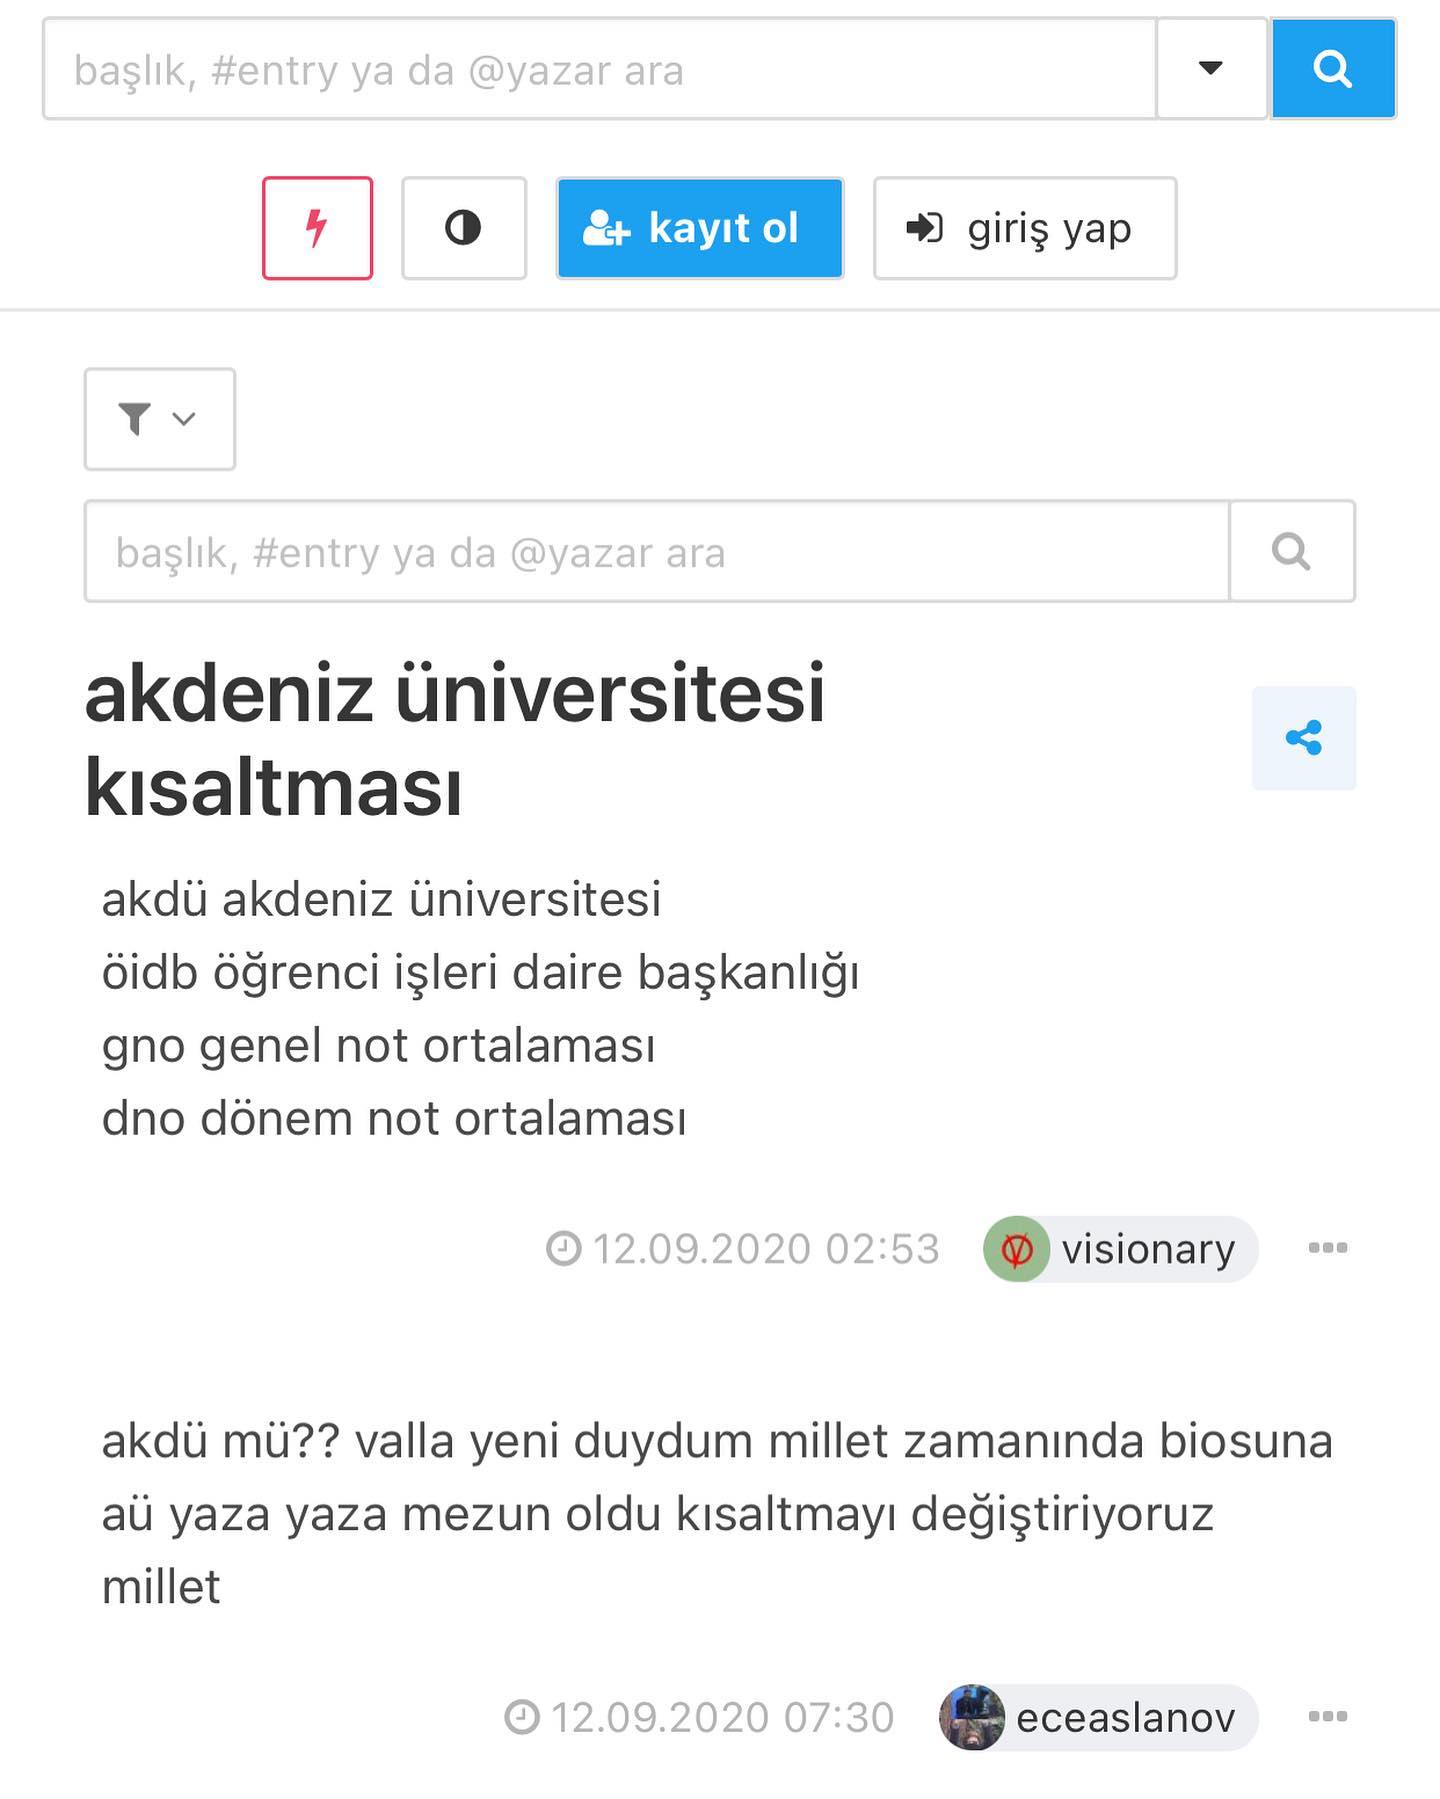Screen dimensions: 1440x1799
Task: Open entry timestamp 12.09.2020 02:53
Action: (x=743, y=1249)
